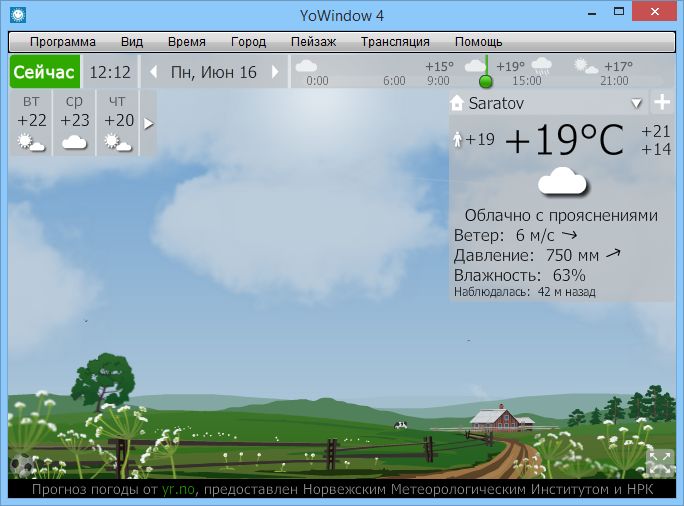This screenshot has width=684, height=506.
Task: Click the cloud icon at 0:00
Action: tap(306, 66)
